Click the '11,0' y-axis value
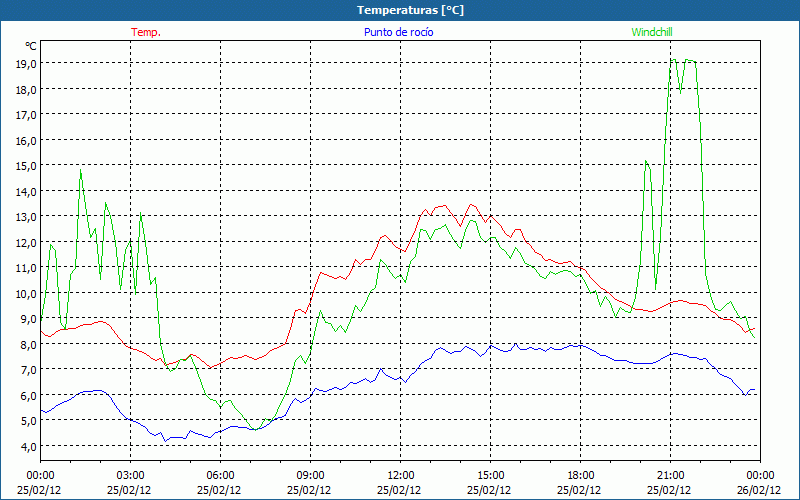800x500 pixels. pyautogui.click(x=26, y=268)
